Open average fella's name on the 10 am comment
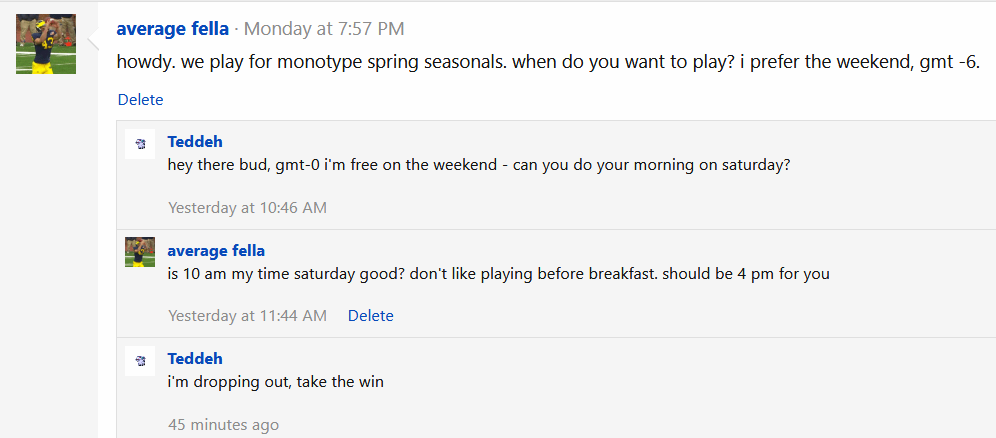This screenshot has height=438, width=996. pos(216,251)
